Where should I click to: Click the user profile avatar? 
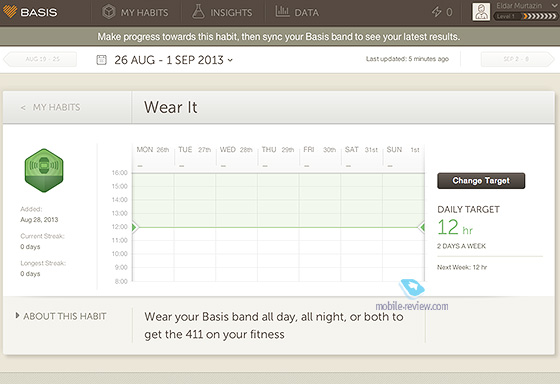pyautogui.click(x=481, y=12)
